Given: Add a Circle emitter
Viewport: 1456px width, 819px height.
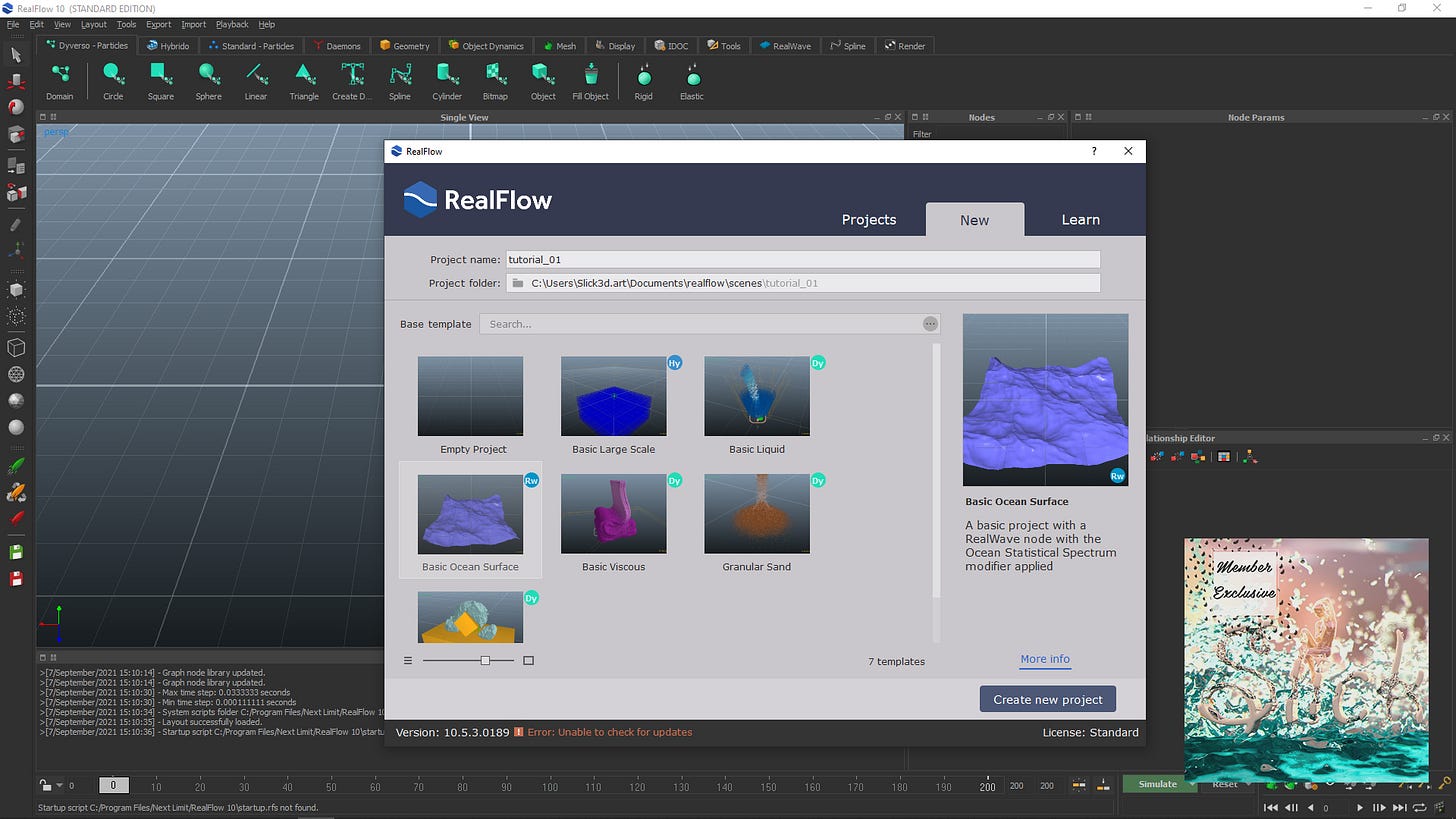Looking at the screenshot, I should click(113, 80).
